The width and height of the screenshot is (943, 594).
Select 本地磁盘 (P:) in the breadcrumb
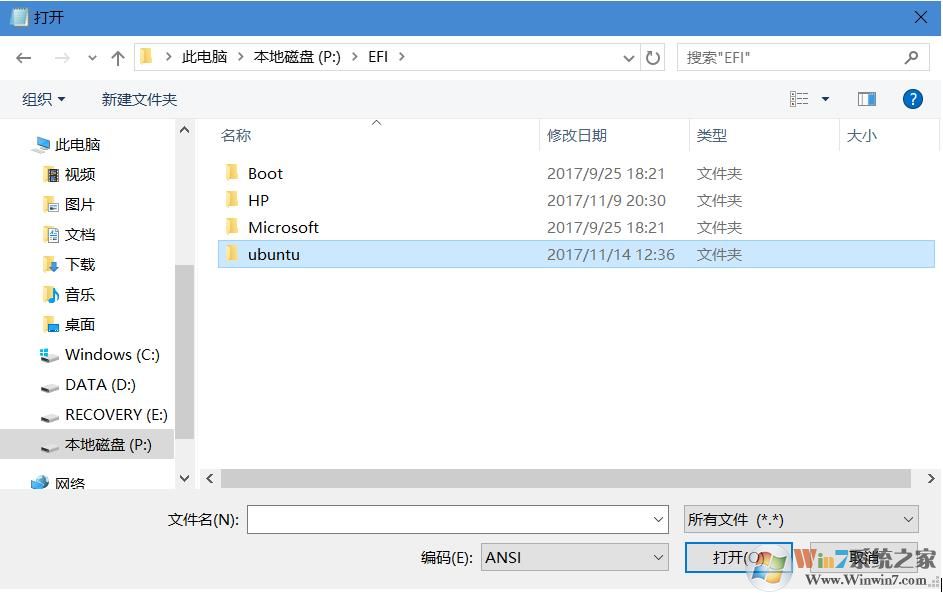coord(297,57)
